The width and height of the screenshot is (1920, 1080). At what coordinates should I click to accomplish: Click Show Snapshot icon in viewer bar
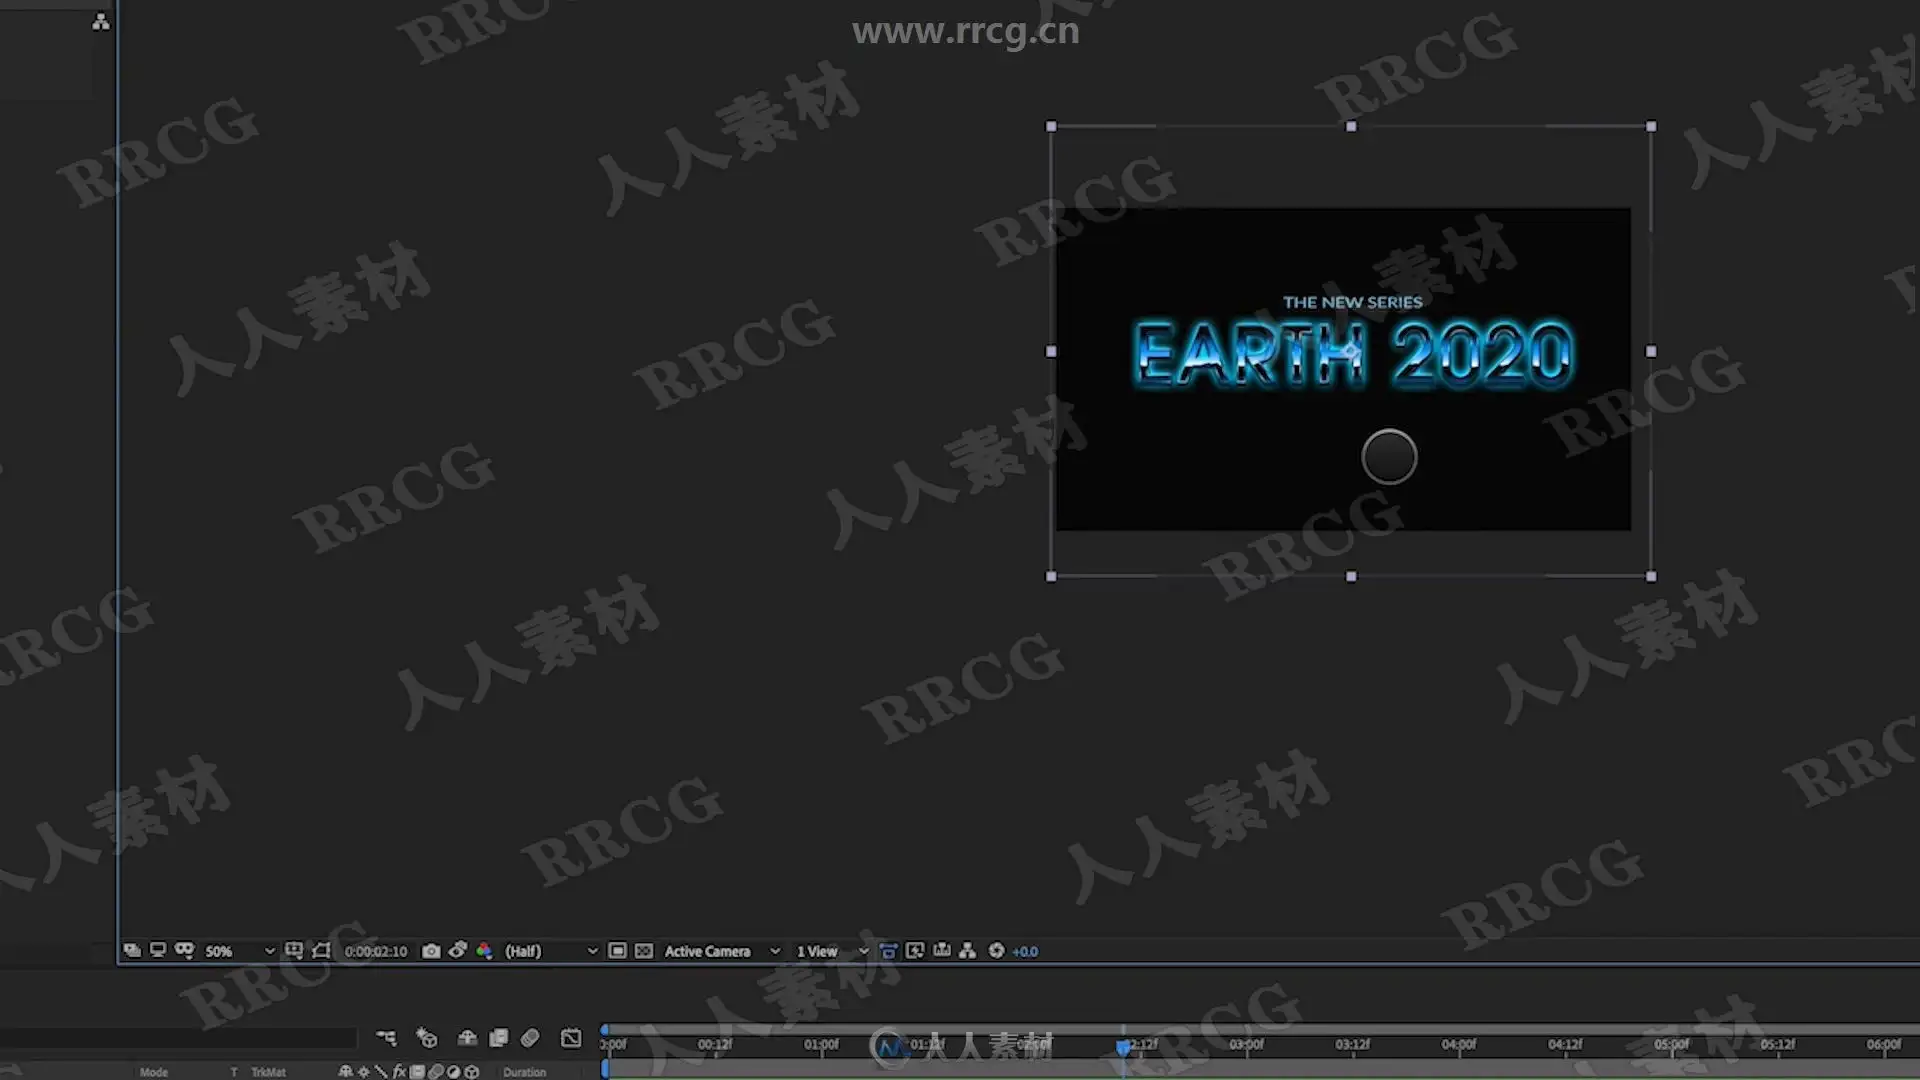(458, 951)
